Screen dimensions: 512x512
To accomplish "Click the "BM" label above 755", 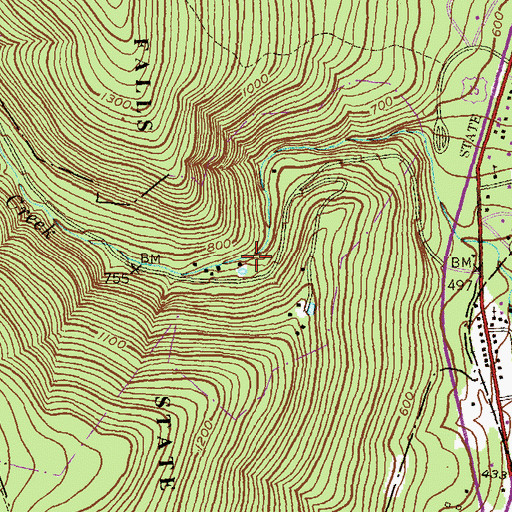I will [150, 258].
